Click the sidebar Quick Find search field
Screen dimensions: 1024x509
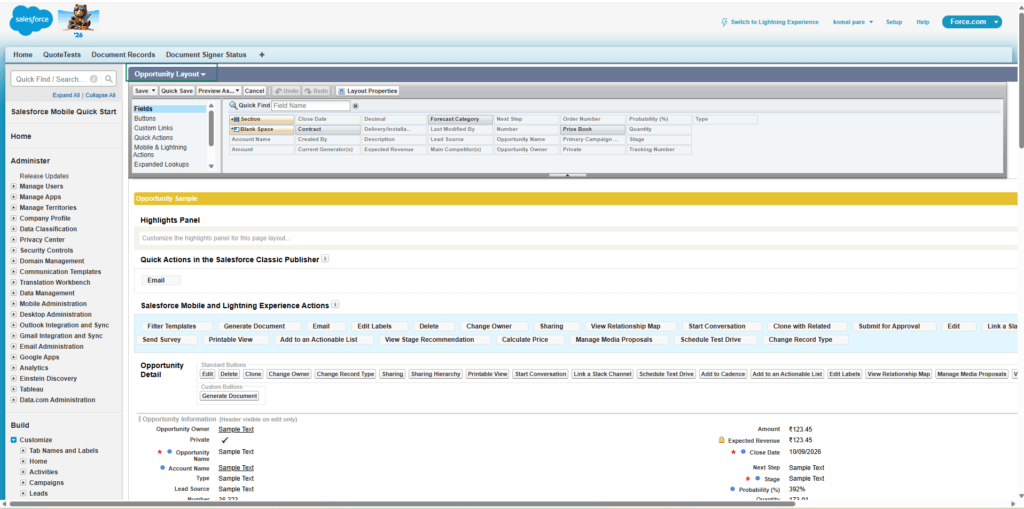coord(49,78)
